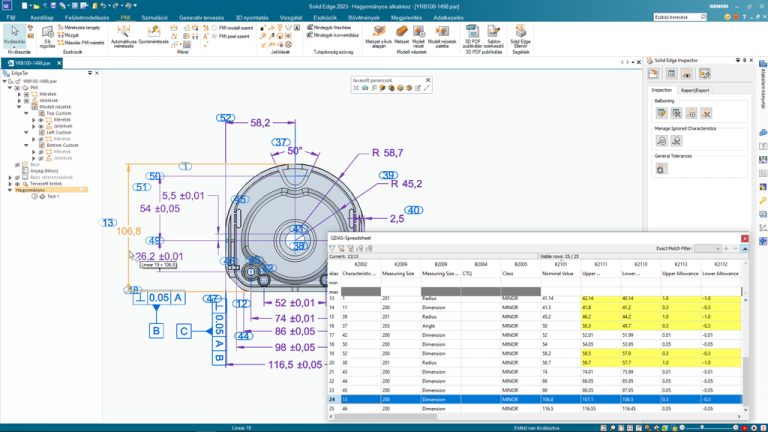Switch to the Report/Export tab
The height and width of the screenshot is (432, 768).
click(694, 90)
